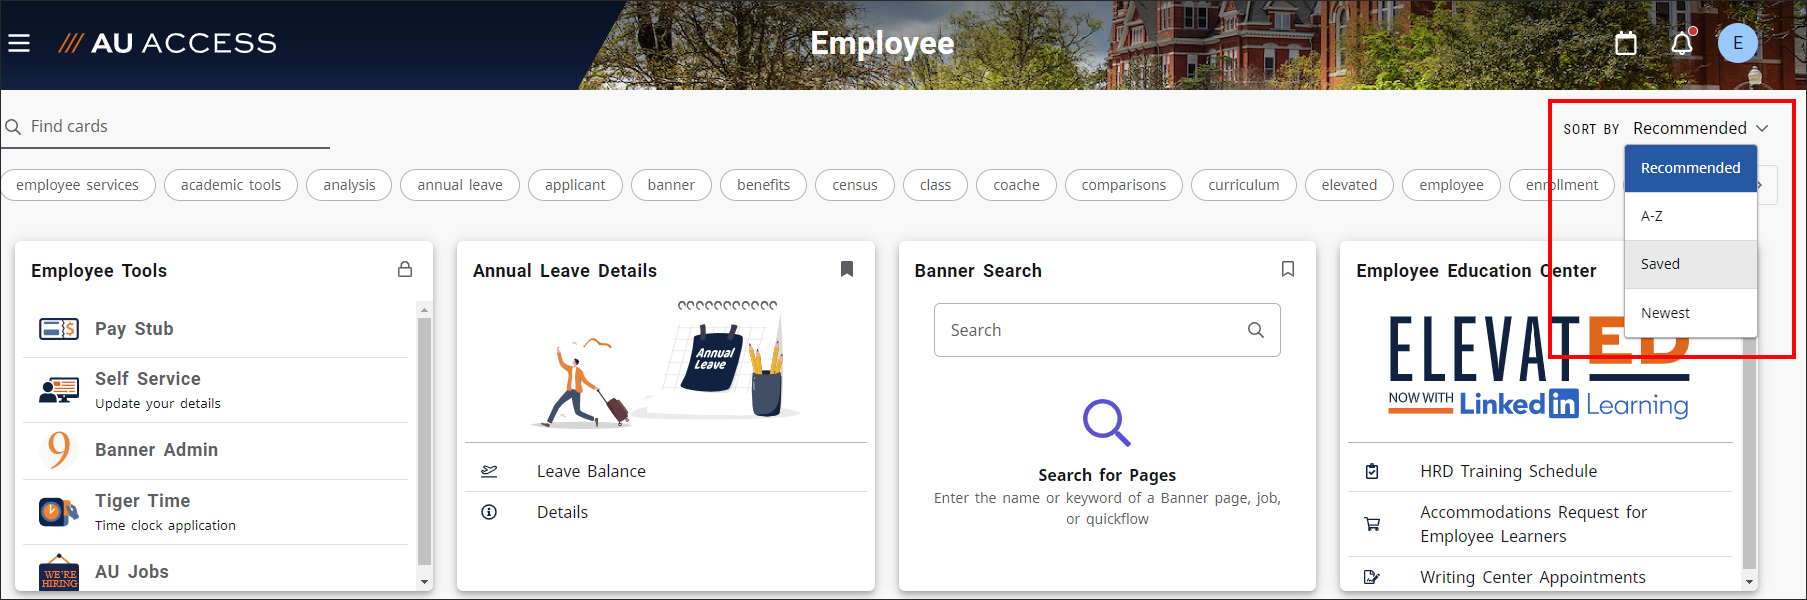Filter by elevated tag
Image resolution: width=1807 pixels, height=600 pixels.
tap(1349, 185)
